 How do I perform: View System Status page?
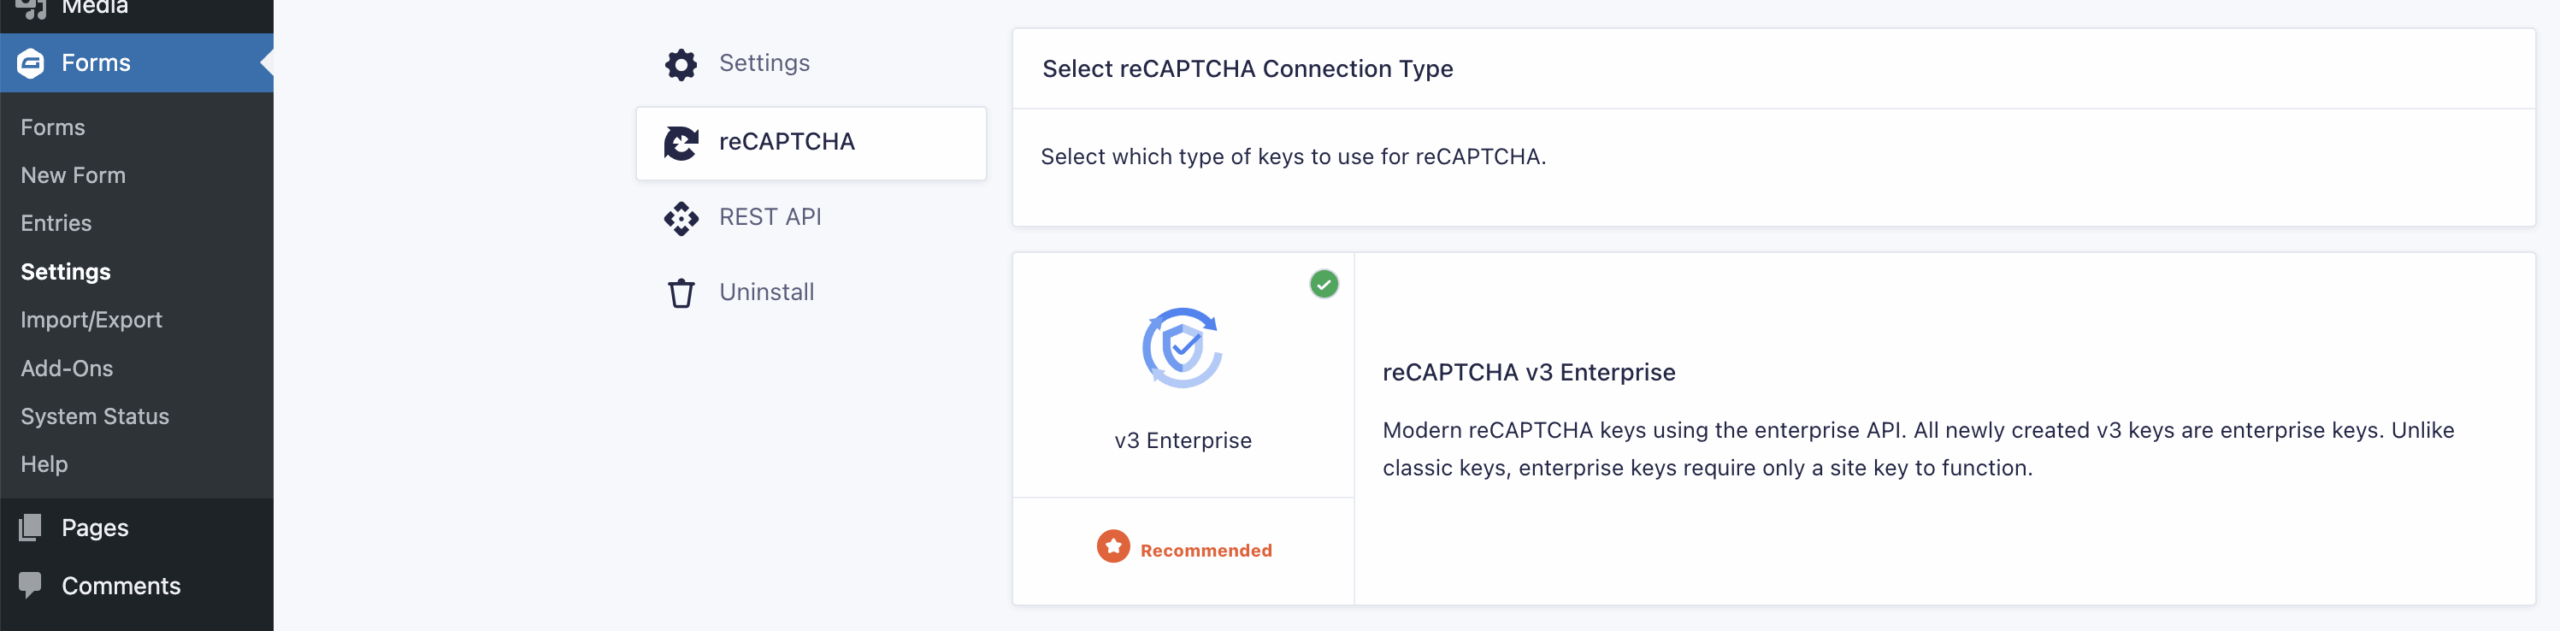tap(95, 416)
